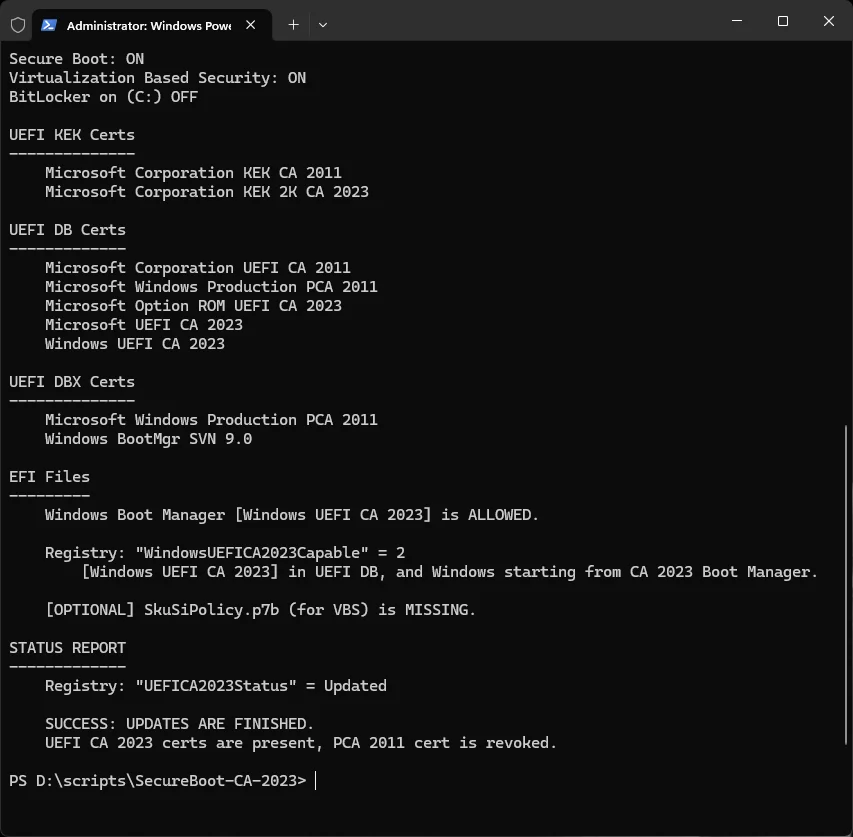Click the PS D:\scripts\SecureBoot-CA-2023 prompt
Image resolution: width=853 pixels, height=837 pixels.
158,781
